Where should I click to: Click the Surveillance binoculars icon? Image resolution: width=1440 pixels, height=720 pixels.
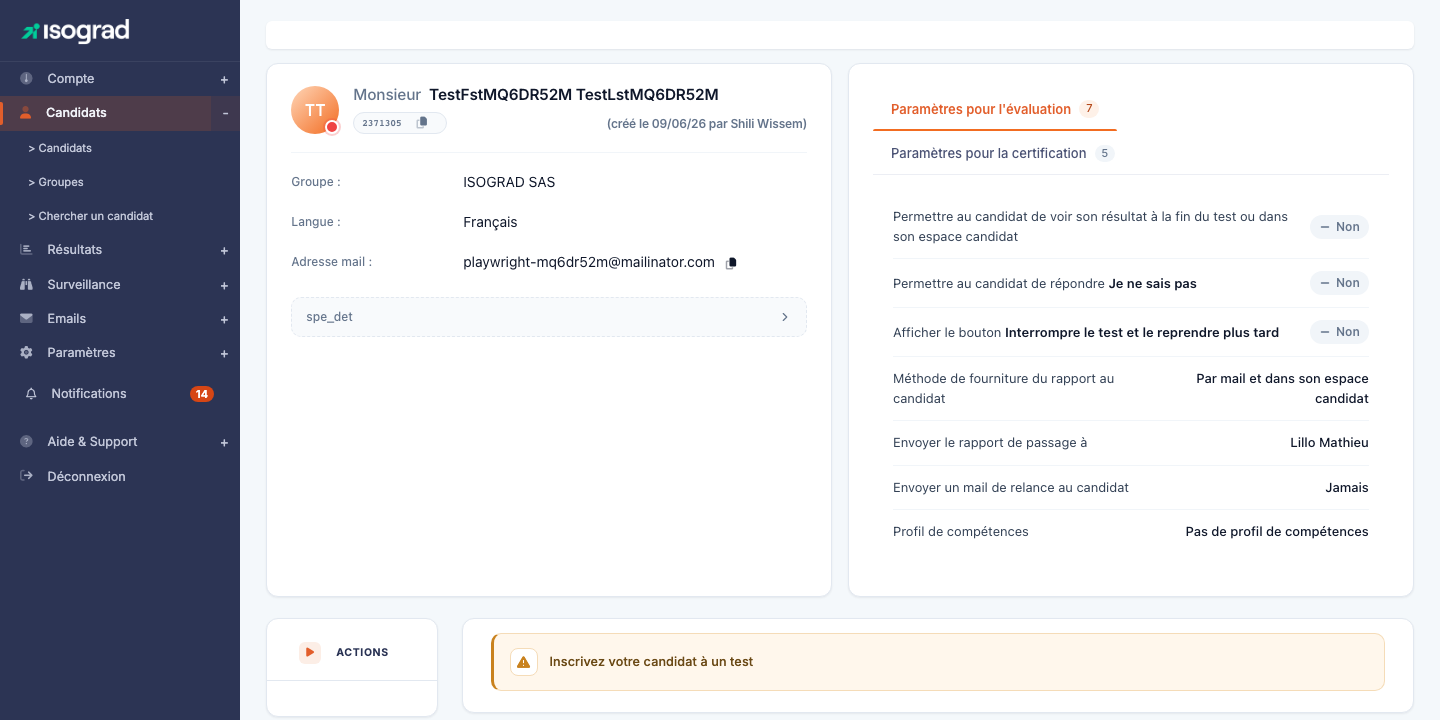[26, 285]
